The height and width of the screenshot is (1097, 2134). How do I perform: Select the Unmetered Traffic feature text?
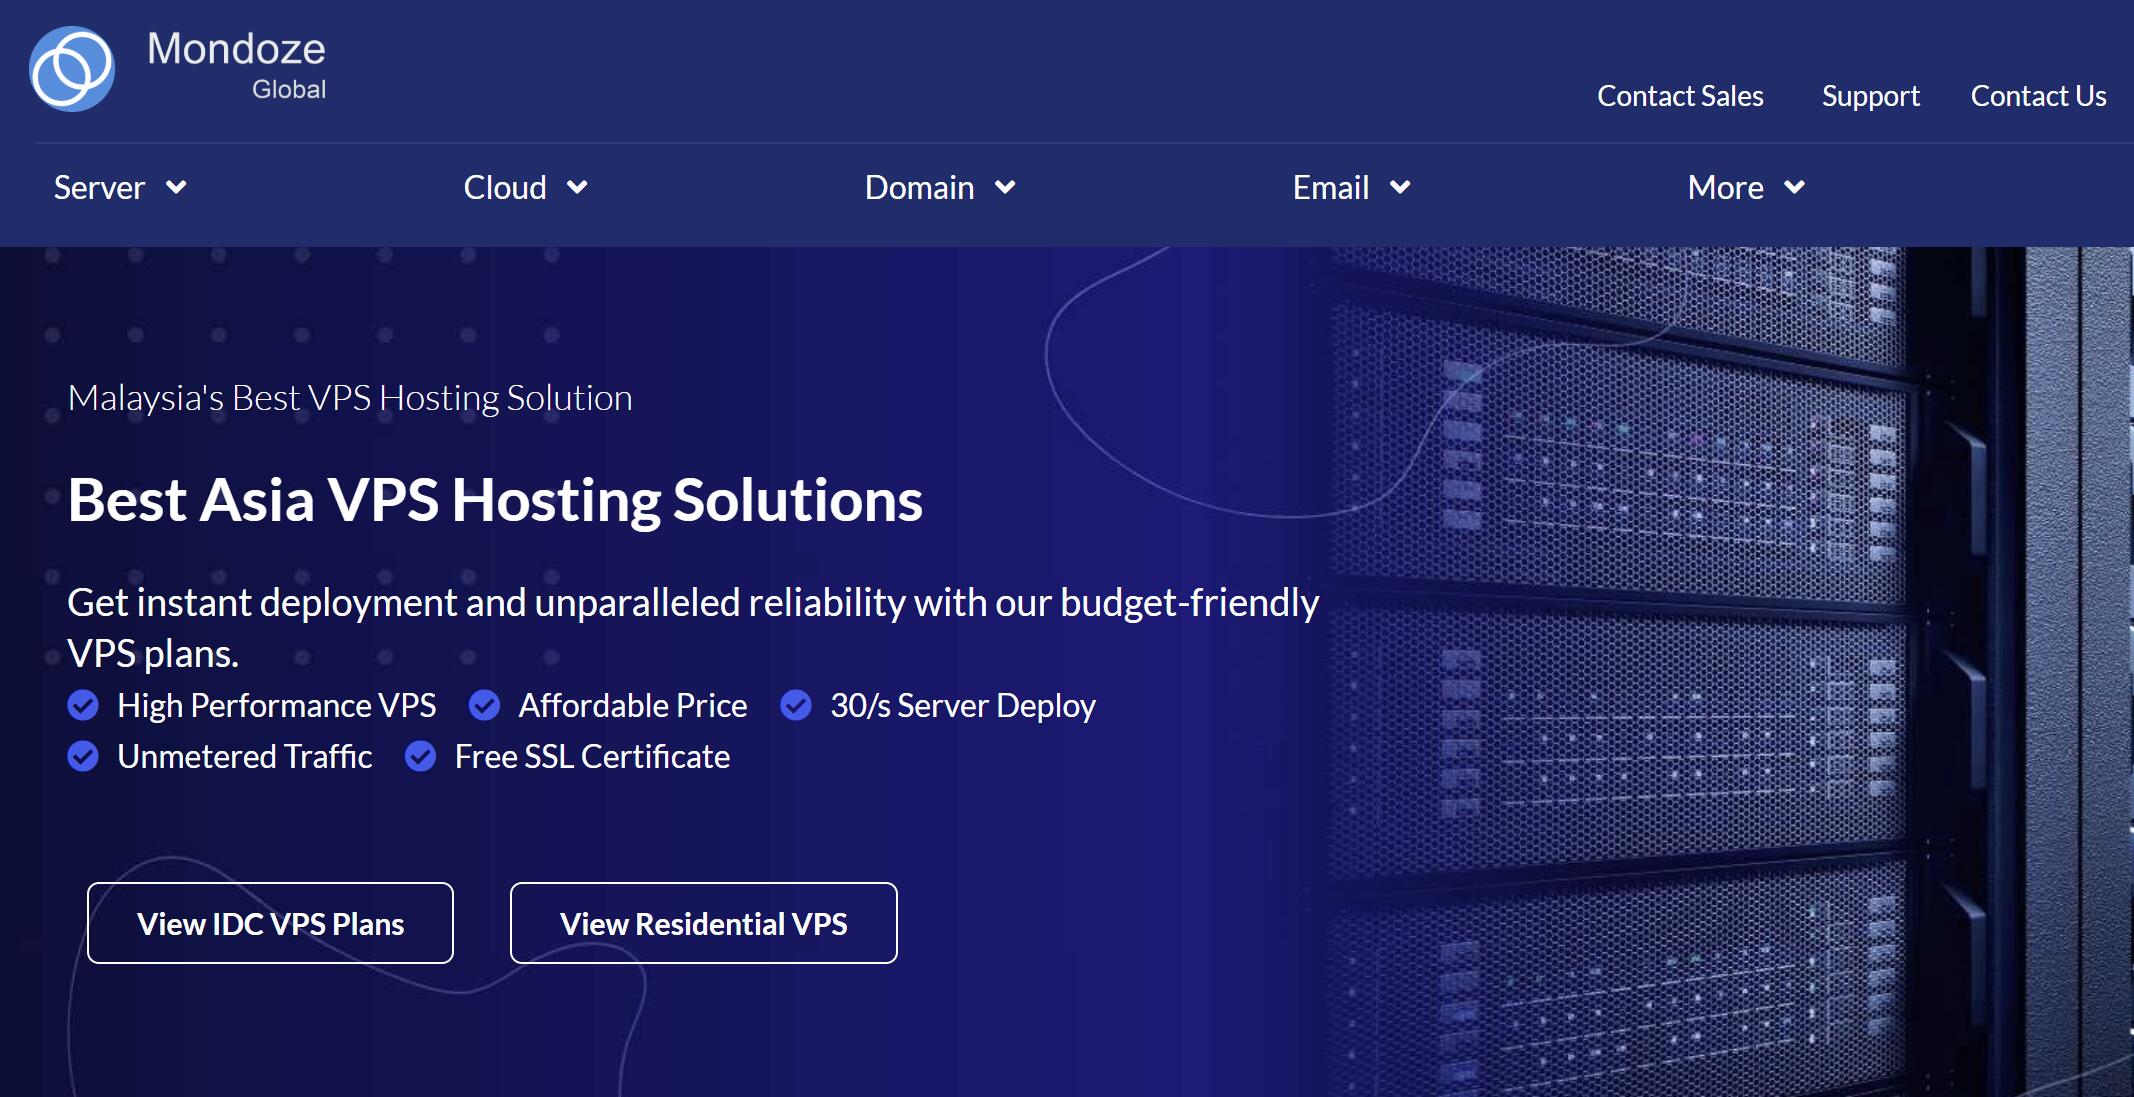click(244, 756)
